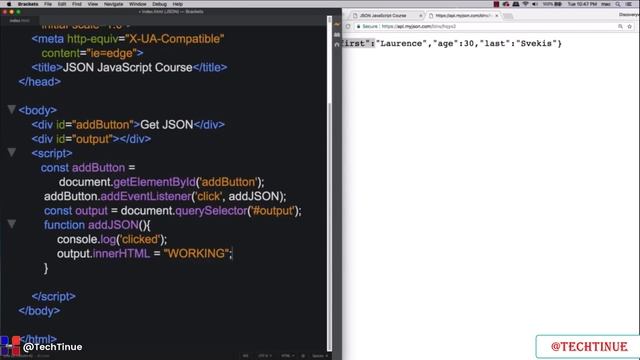Click the INS insert mode indicator

245,356
